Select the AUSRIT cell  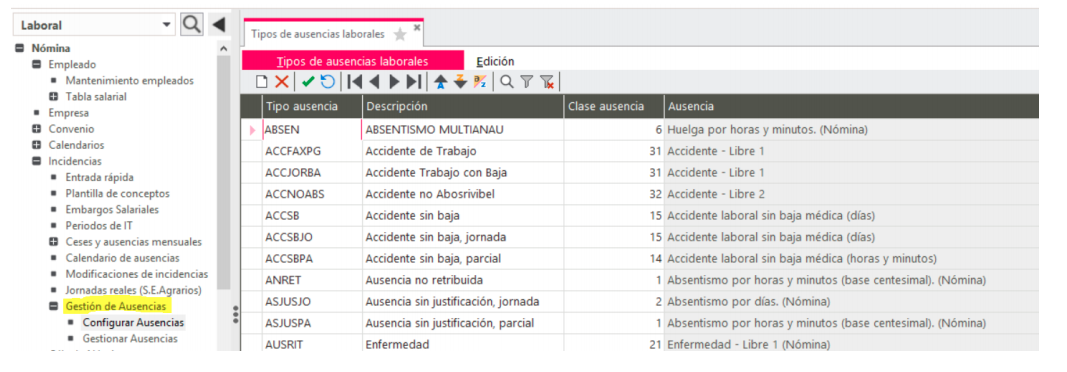click(312, 343)
